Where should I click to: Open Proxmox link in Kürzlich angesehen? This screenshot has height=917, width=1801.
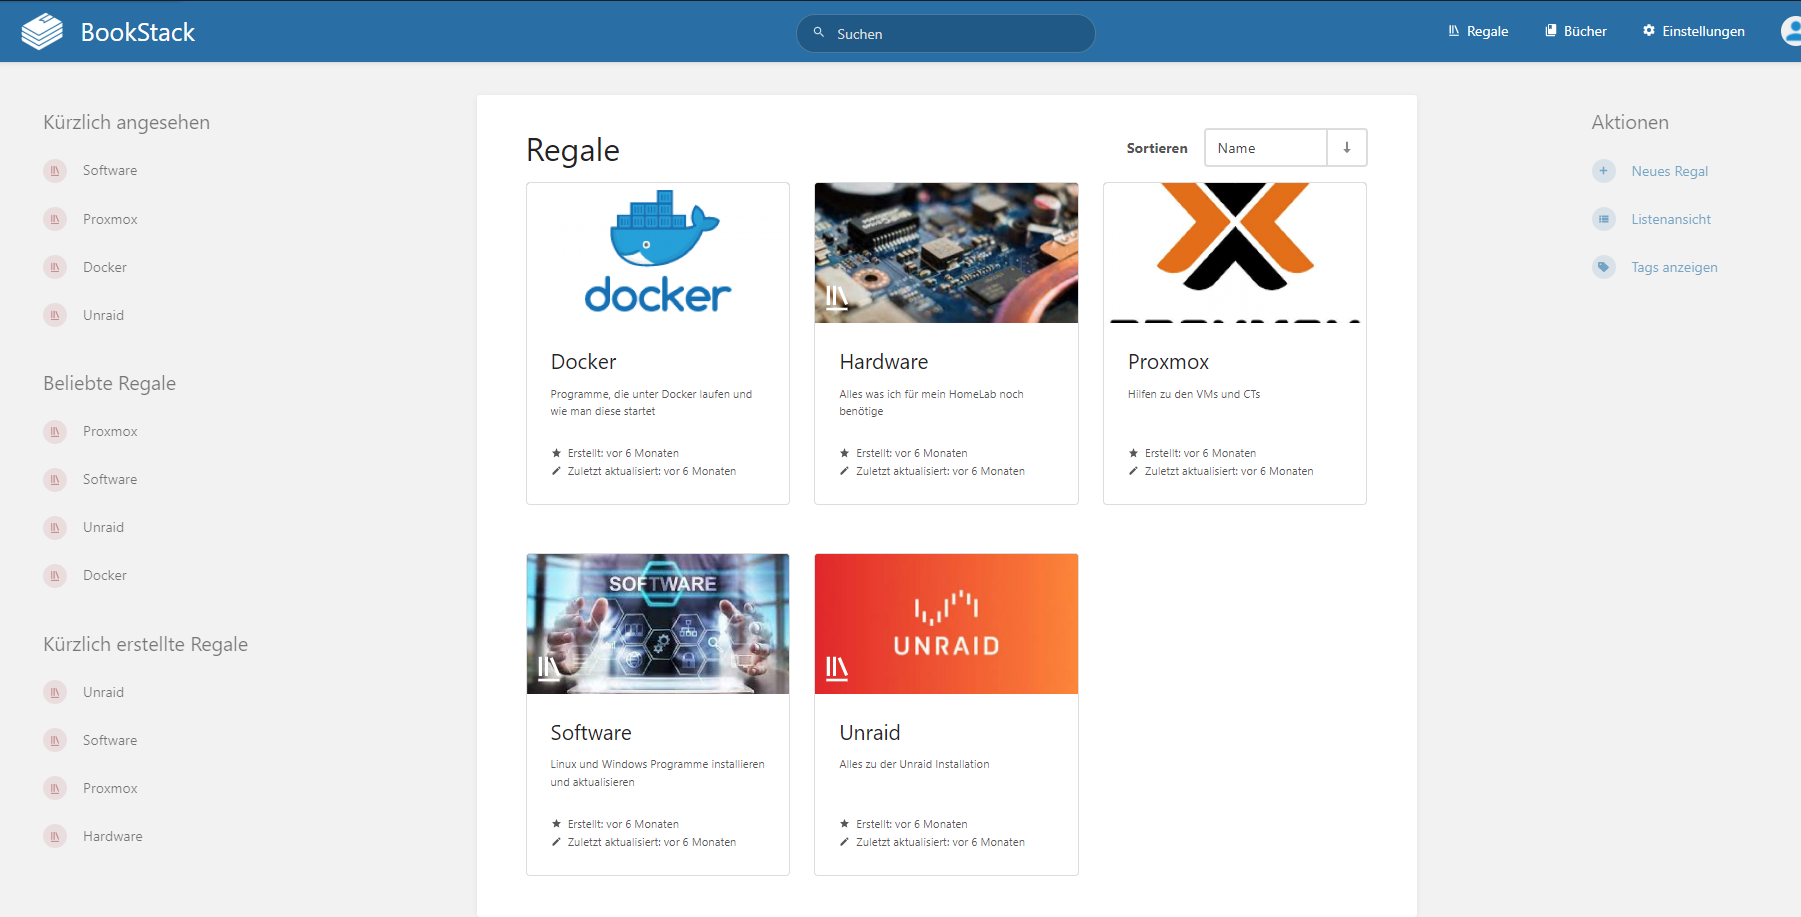(110, 219)
